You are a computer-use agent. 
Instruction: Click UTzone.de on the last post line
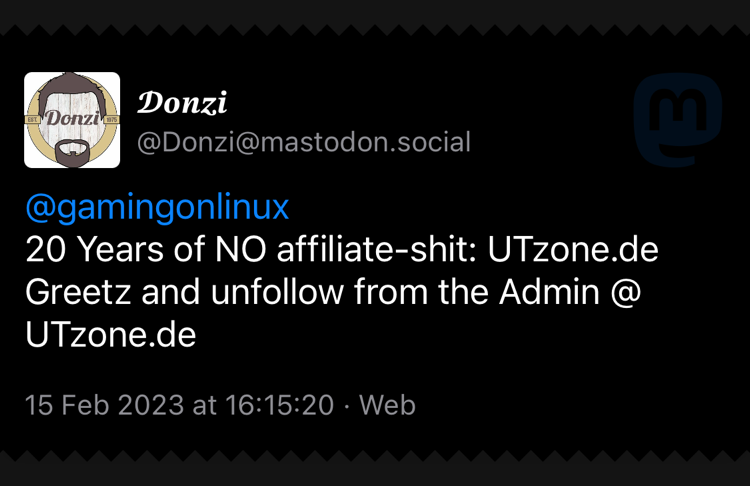[110, 336]
